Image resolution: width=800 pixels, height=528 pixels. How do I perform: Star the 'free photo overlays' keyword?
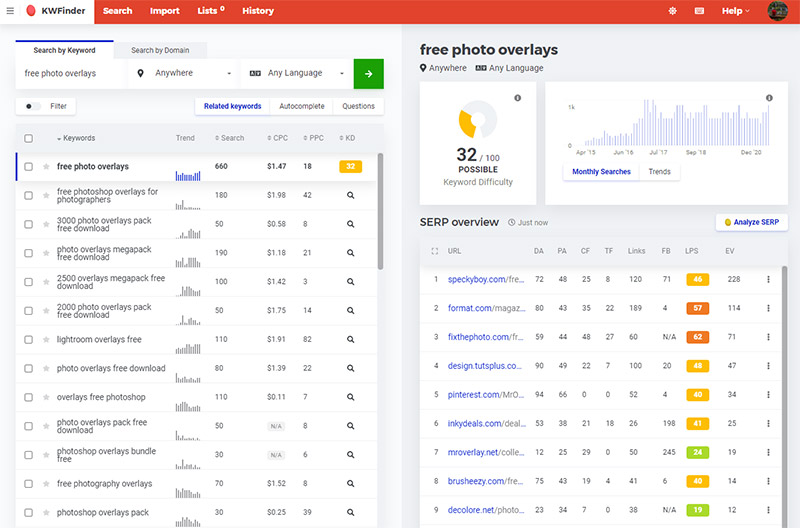pyautogui.click(x=46, y=167)
